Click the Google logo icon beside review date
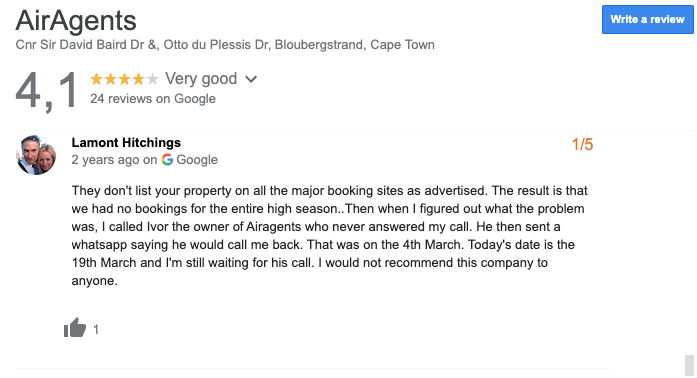The width and height of the screenshot is (697, 378). click(167, 160)
